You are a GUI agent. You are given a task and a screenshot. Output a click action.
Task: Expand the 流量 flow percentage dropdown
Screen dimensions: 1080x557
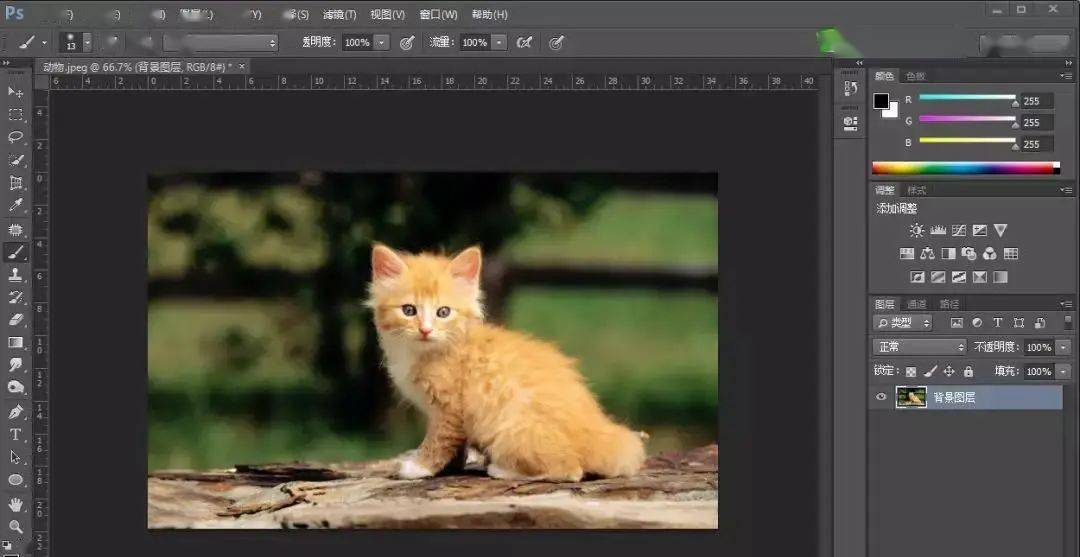(x=499, y=43)
